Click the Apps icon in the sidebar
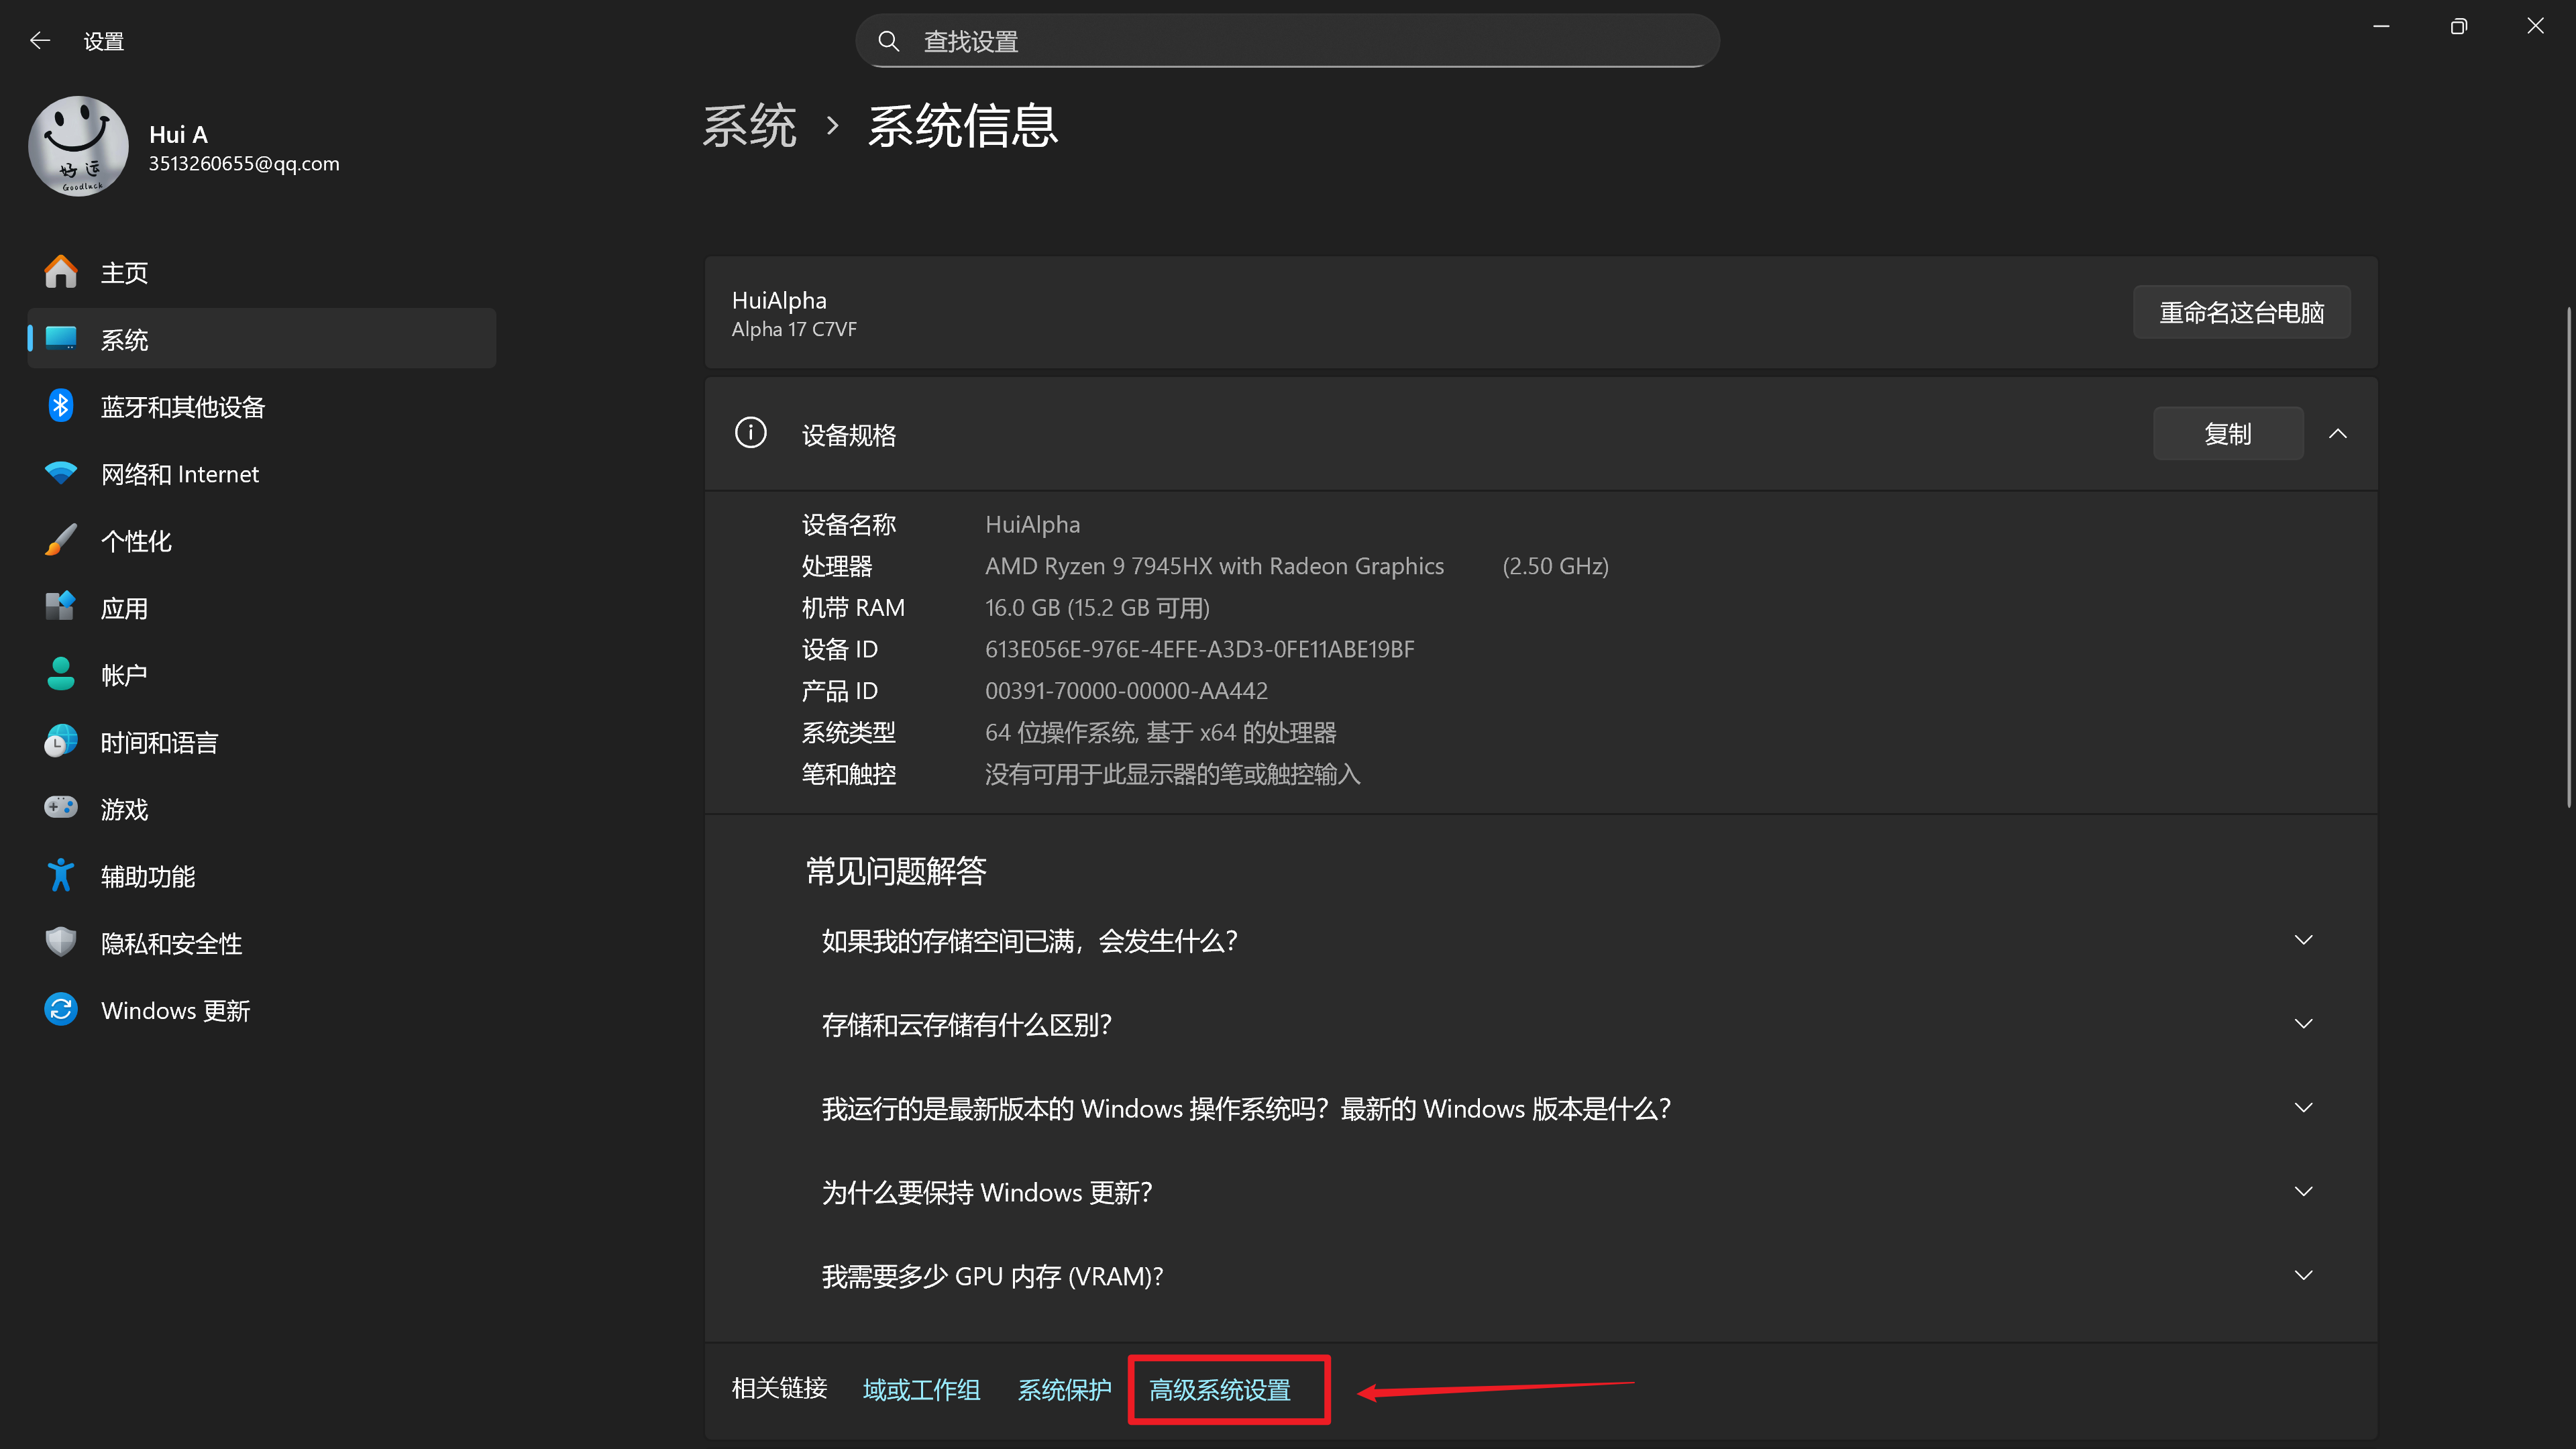The width and height of the screenshot is (2576, 1449). coord(61,607)
